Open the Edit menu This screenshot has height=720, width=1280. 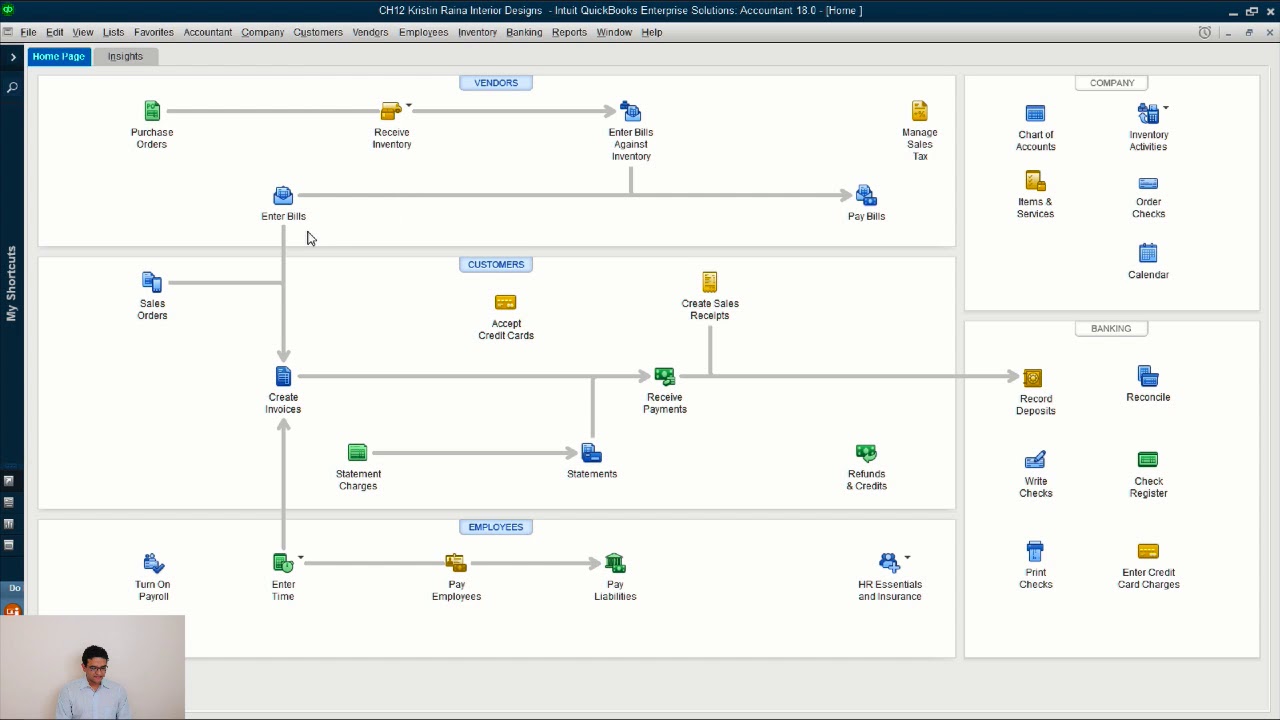point(55,32)
